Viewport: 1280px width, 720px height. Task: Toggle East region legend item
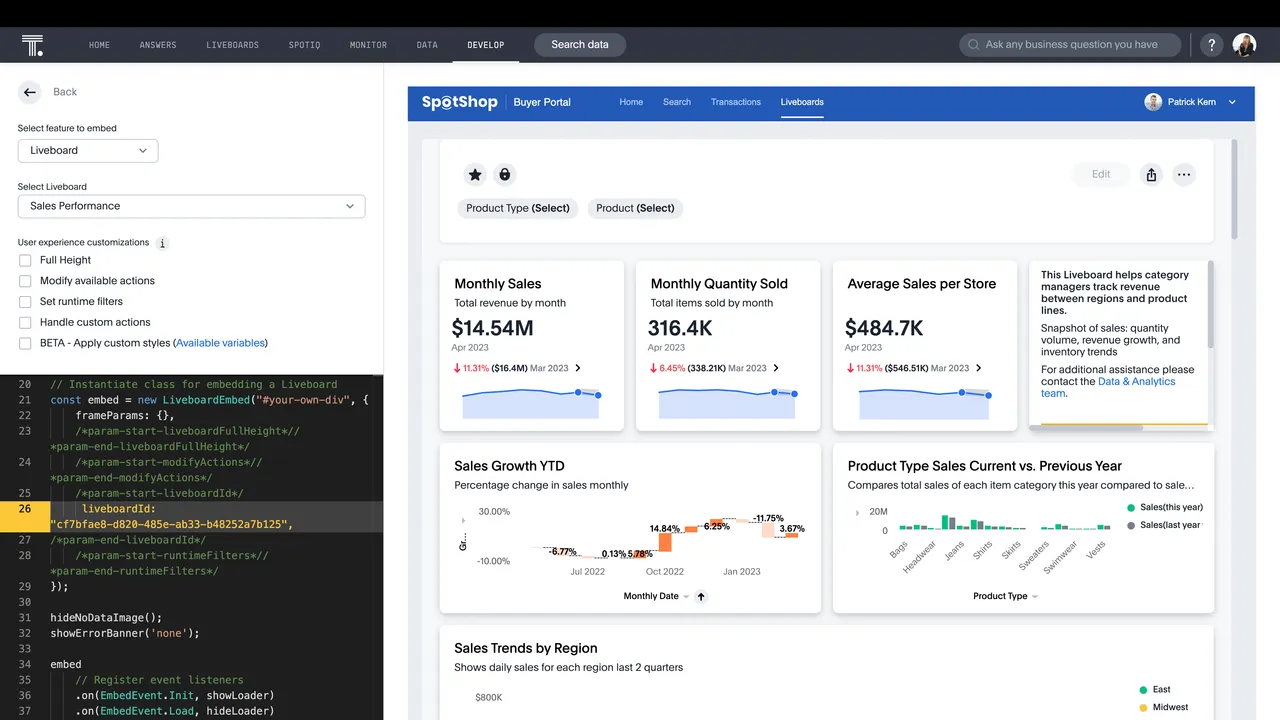pyautogui.click(x=1154, y=690)
